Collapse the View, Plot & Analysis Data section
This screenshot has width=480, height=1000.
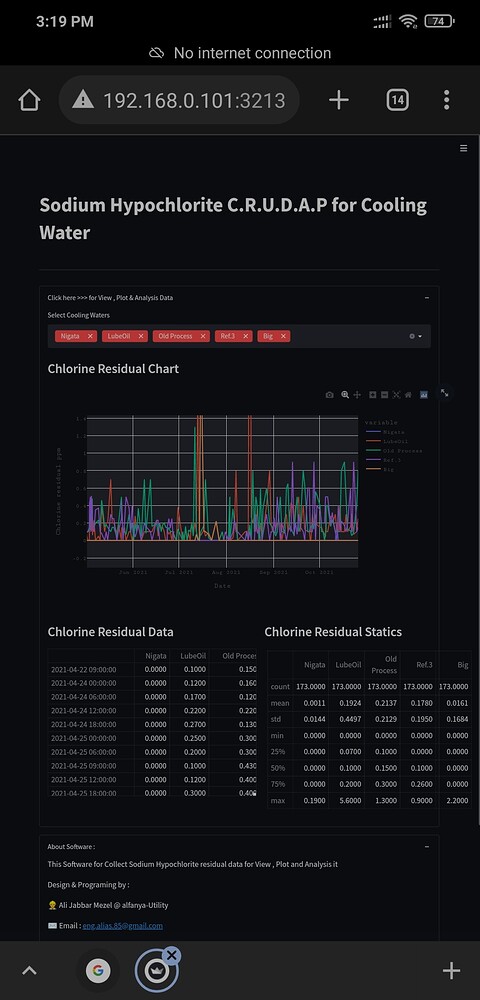(426, 298)
